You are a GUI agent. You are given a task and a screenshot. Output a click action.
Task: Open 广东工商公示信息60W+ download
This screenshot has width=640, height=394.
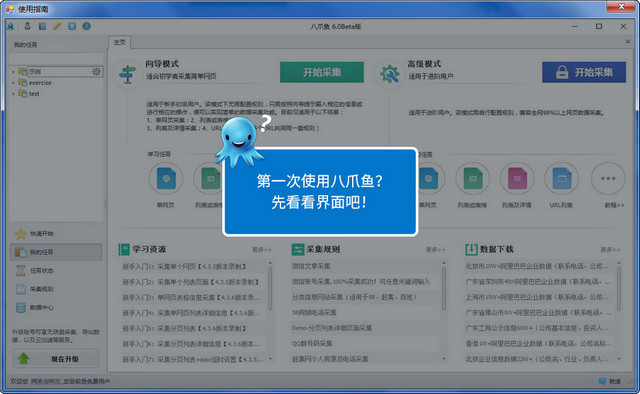(537, 328)
